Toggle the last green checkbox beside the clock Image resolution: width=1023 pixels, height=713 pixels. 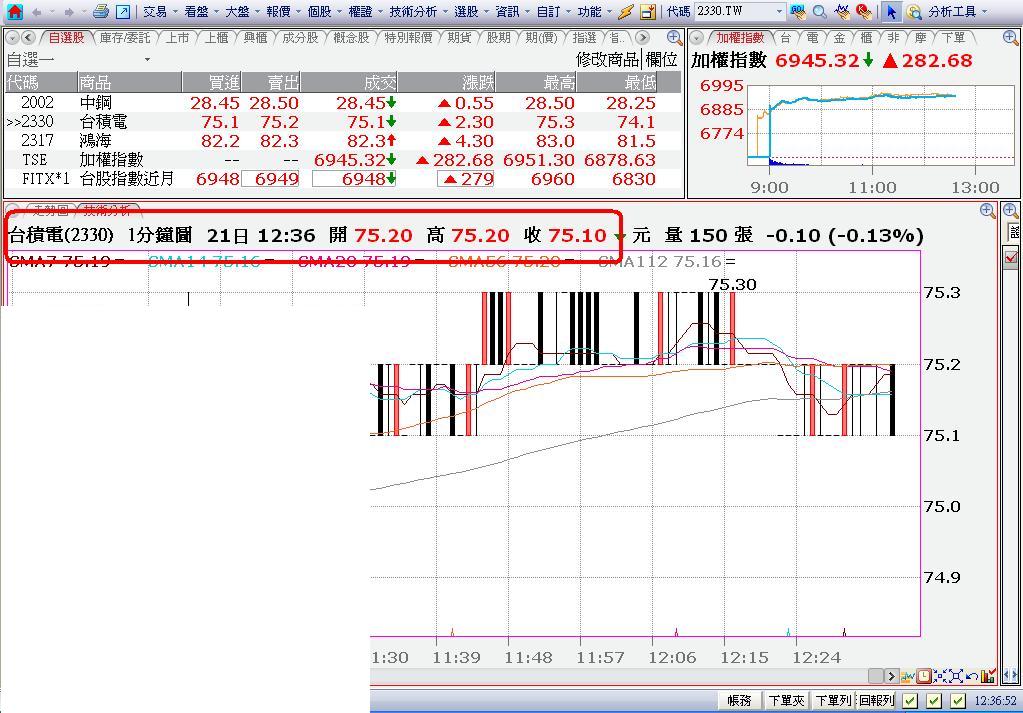tap(958, 701)
